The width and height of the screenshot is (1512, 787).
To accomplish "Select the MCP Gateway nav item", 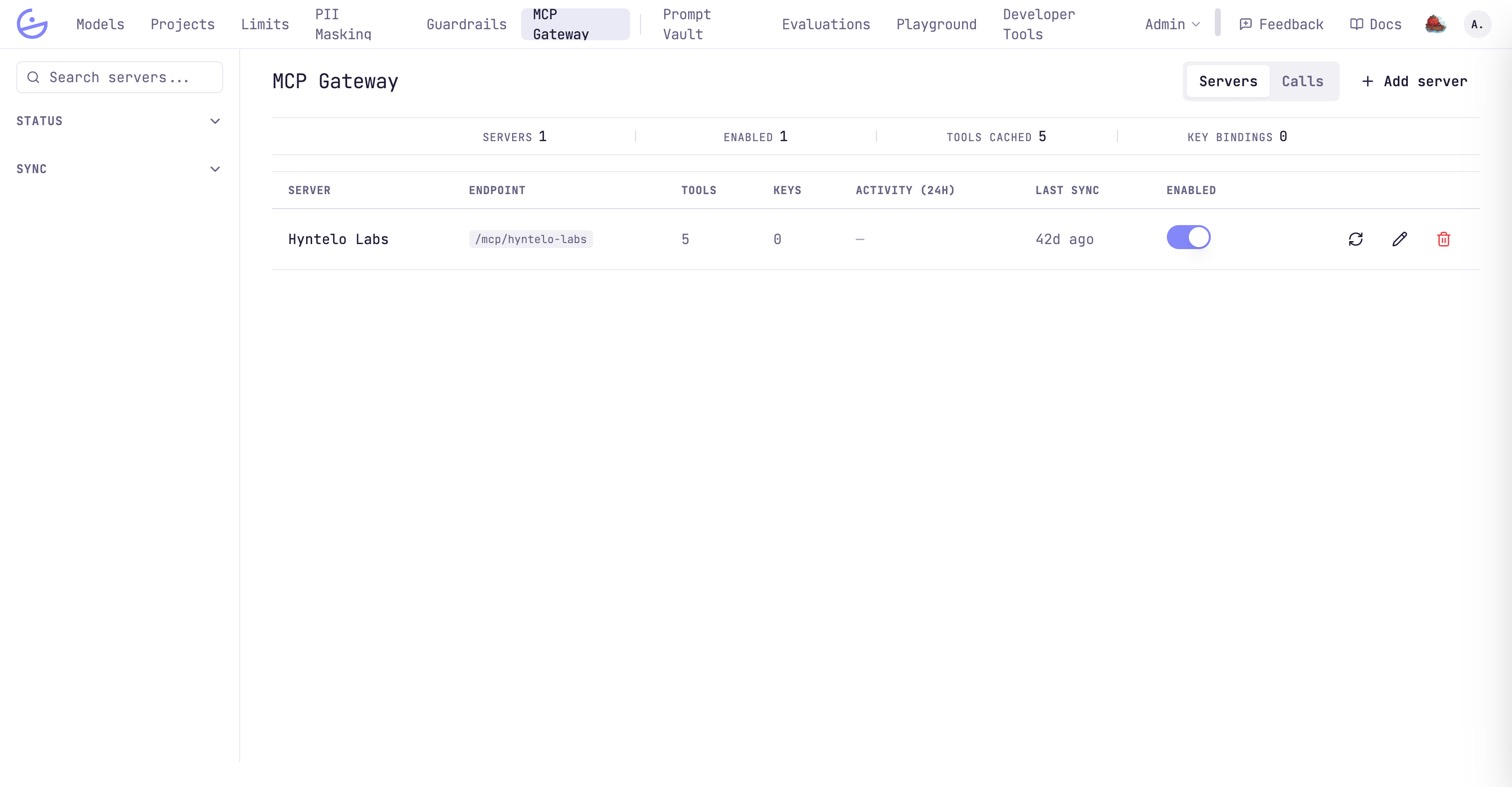I will pos(575,24).
